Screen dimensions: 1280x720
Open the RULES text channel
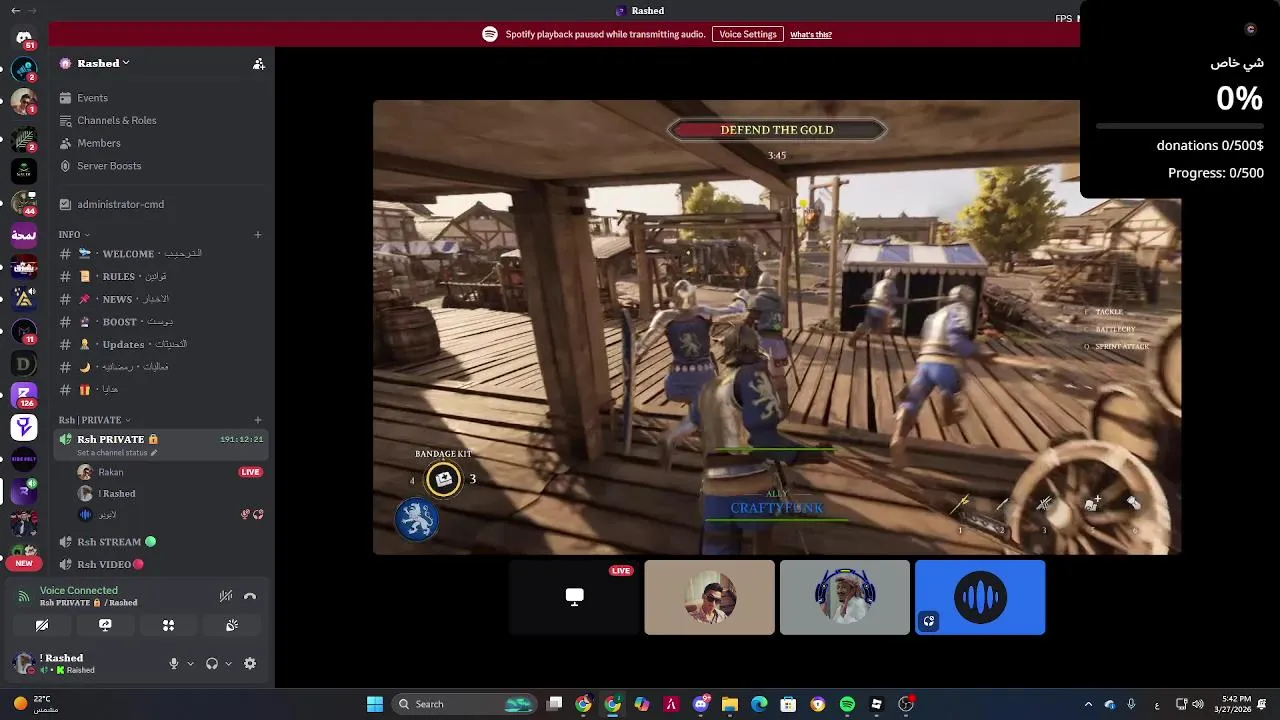[x=162, y=276]
